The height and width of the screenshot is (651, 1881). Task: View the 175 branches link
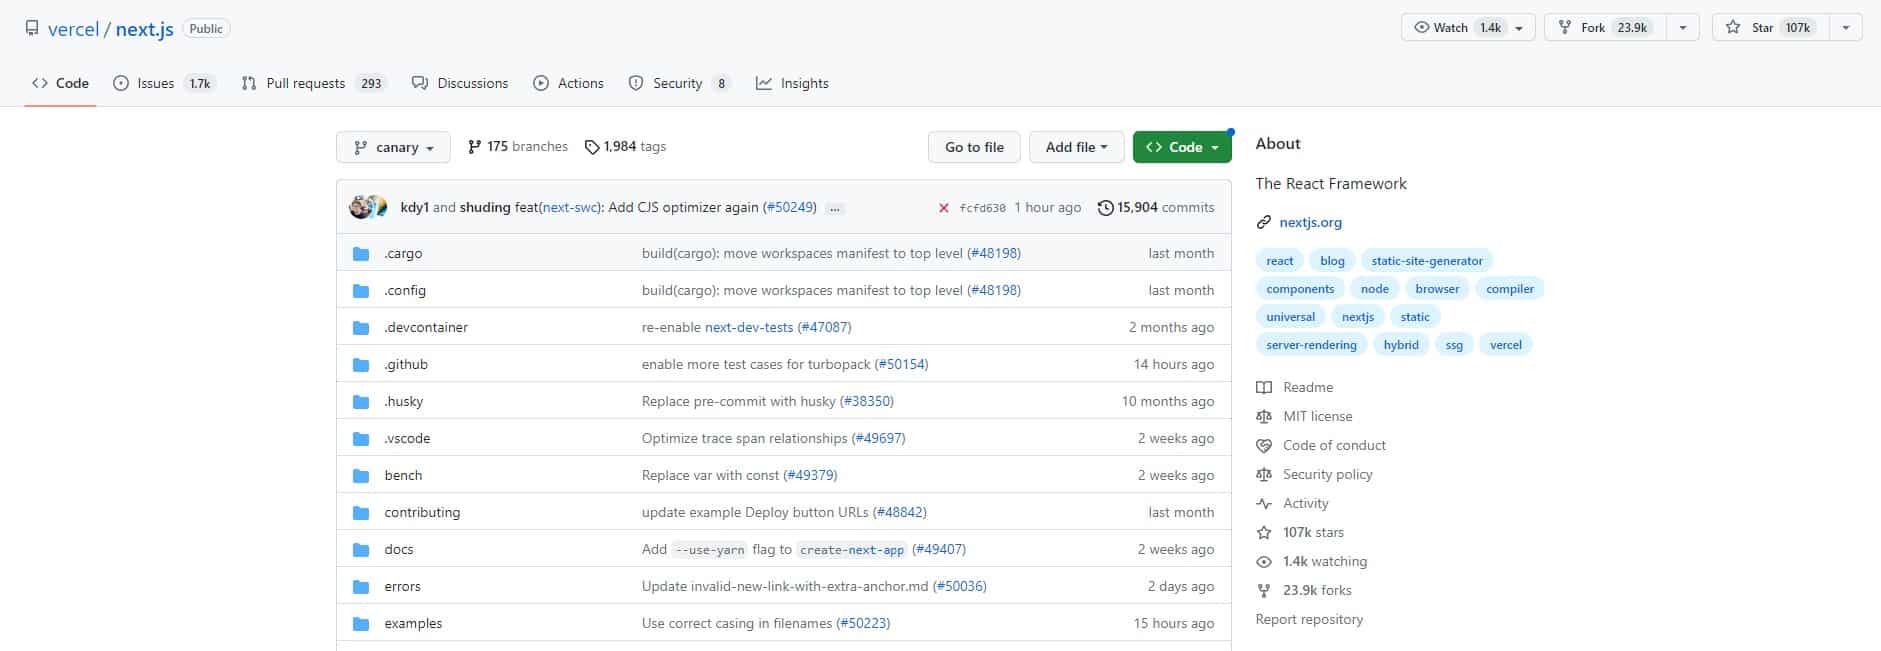click(517, 147)
